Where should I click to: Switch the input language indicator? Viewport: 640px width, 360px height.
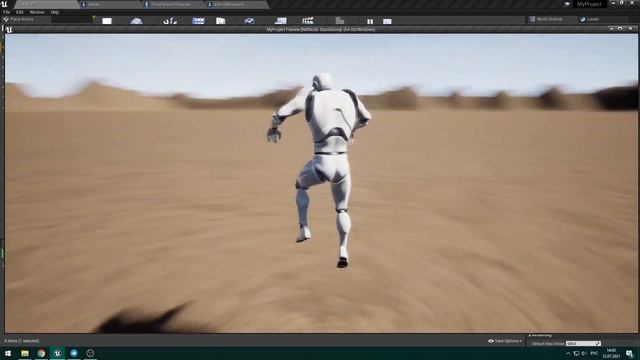(x=594, y=353)
